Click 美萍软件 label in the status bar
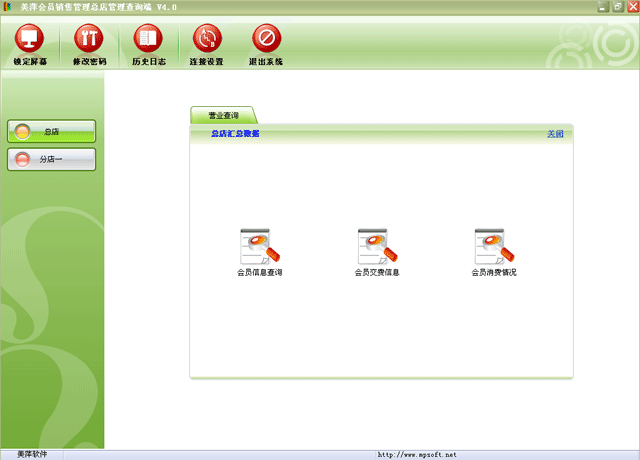 point(32,454)
